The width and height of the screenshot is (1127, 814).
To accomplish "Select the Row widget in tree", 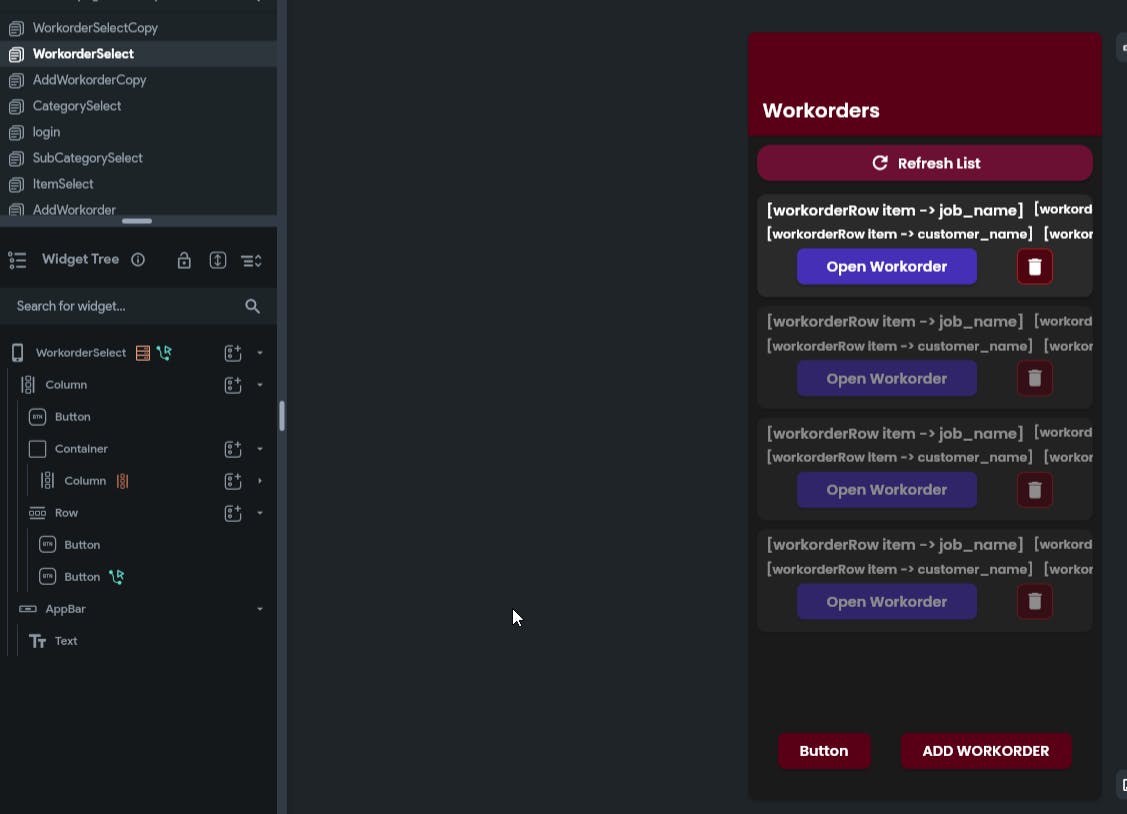I will pos(66,513).
